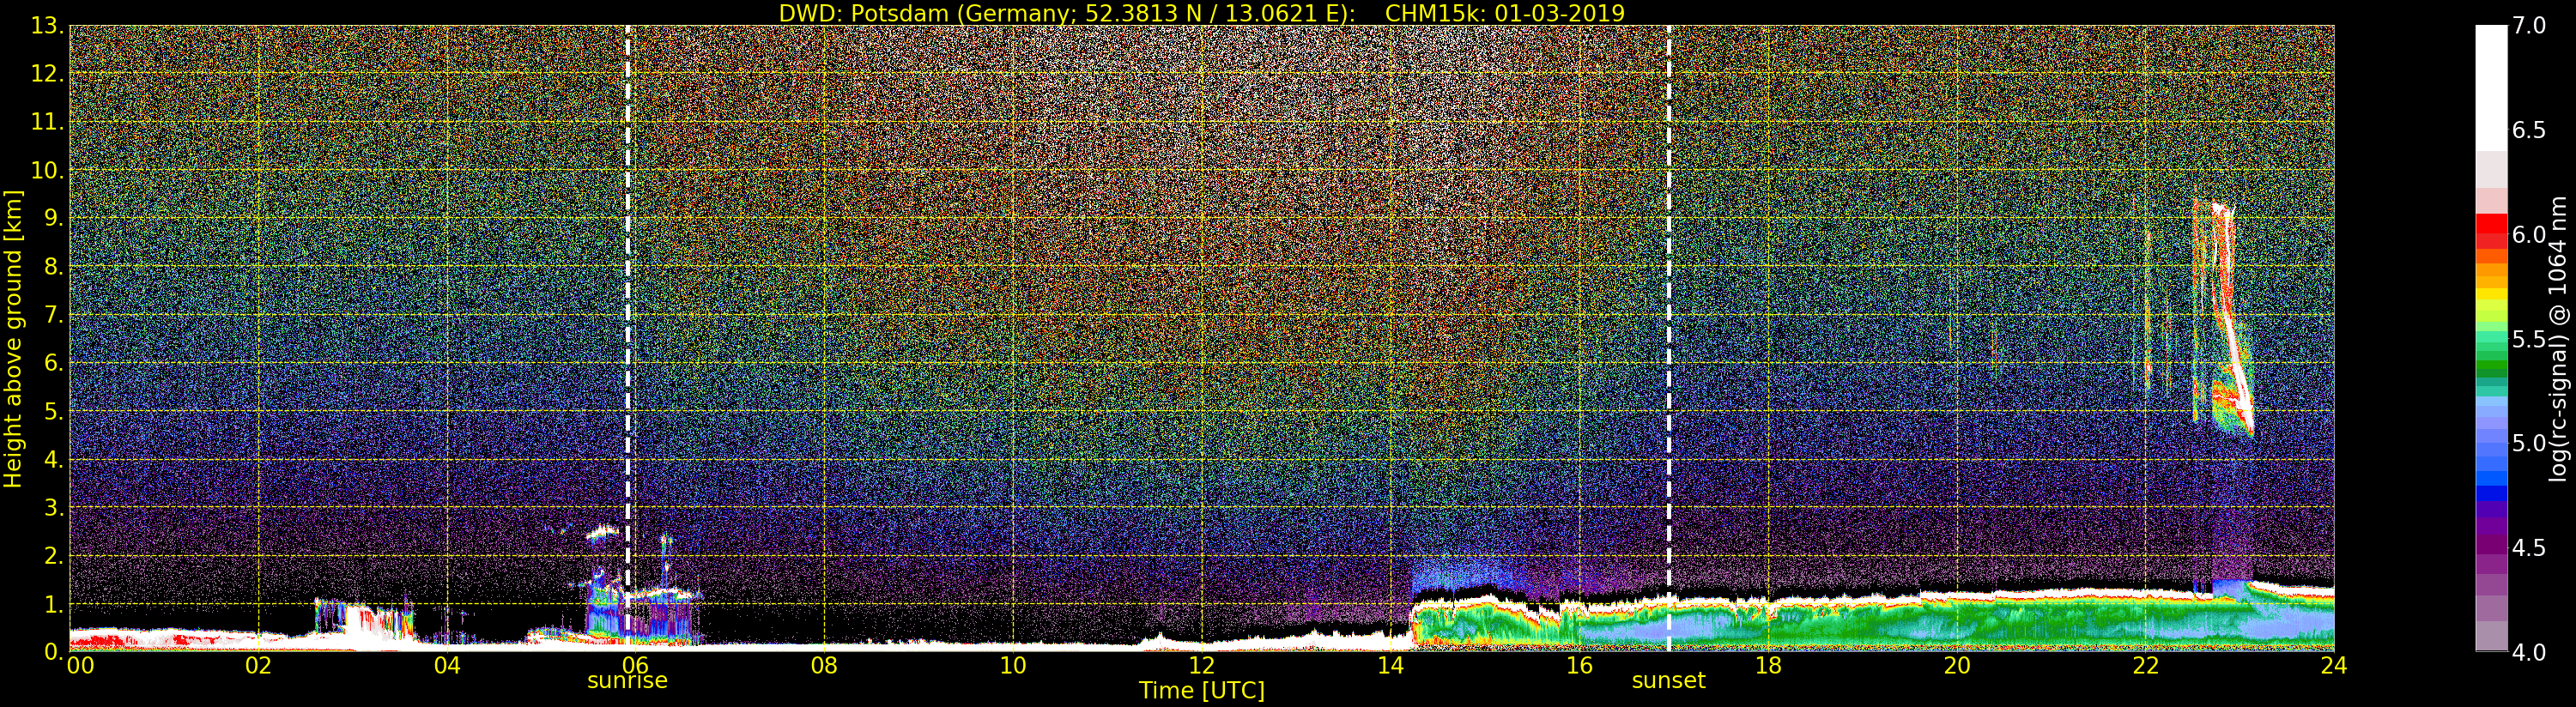Click the 'CHM15k: 01-03-2019' title text
The width and height of the screenshot is (2576, 707).
click(1504, 13)
